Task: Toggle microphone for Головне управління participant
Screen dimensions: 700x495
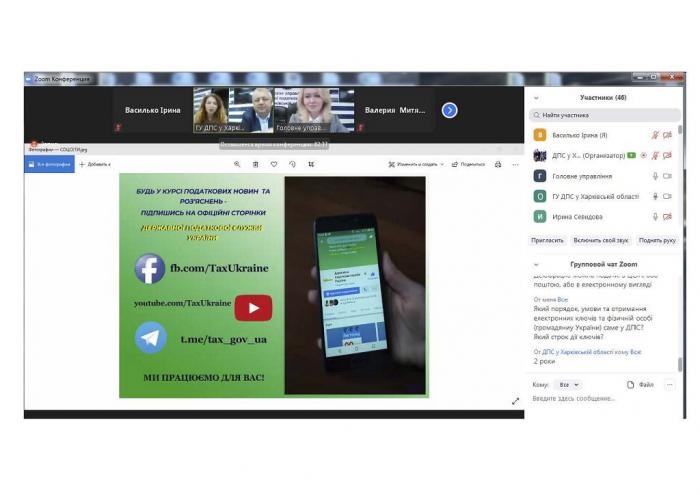Action: pos(656,176)
